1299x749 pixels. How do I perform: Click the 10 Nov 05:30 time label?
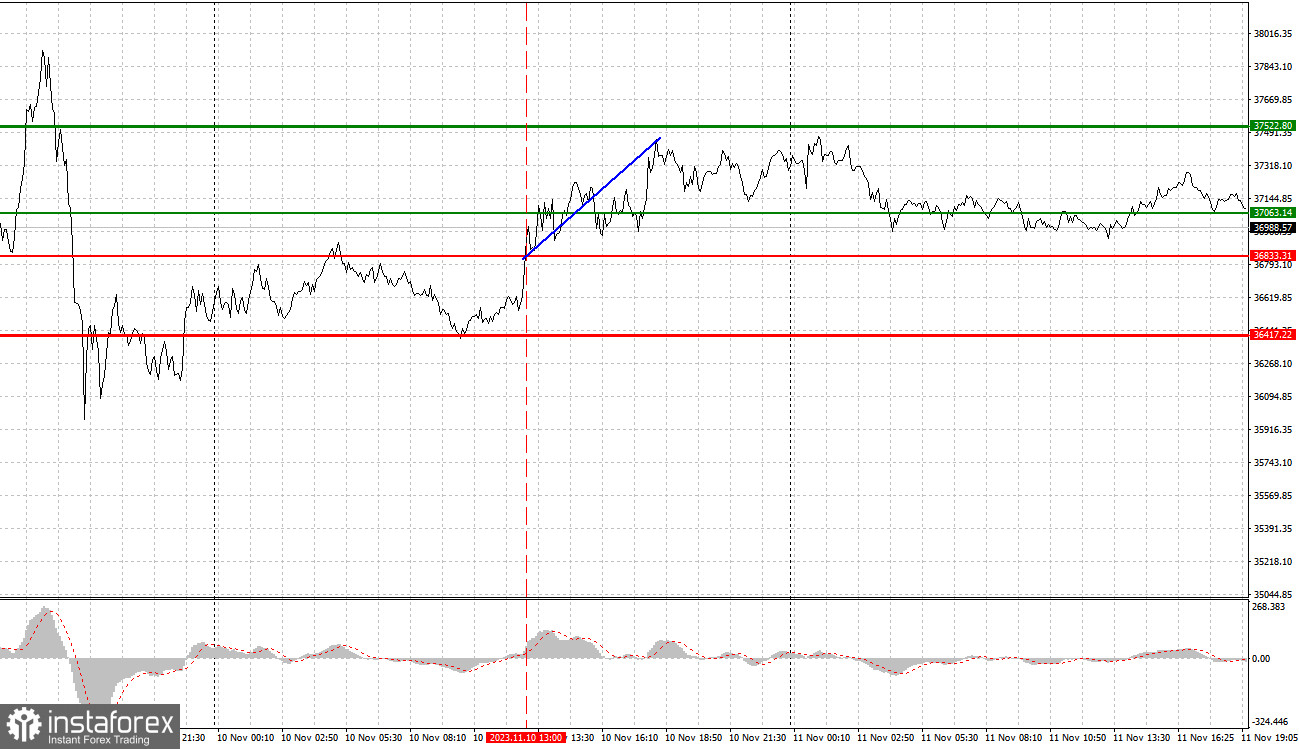pos(375,737)
